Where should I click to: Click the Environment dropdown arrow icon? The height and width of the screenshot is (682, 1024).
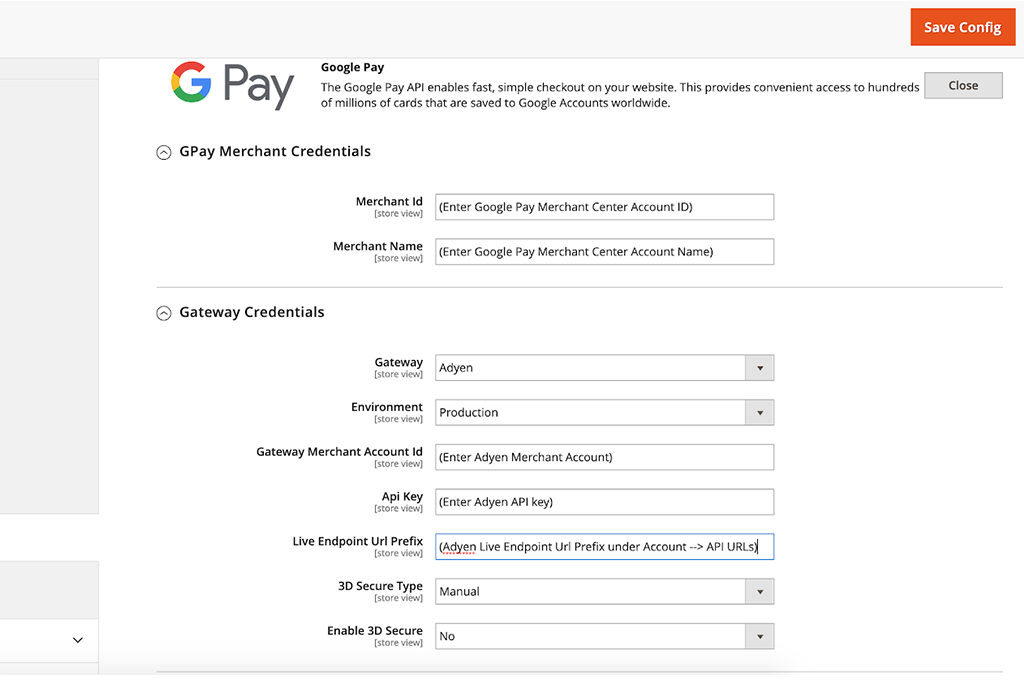tap(759, 412)
